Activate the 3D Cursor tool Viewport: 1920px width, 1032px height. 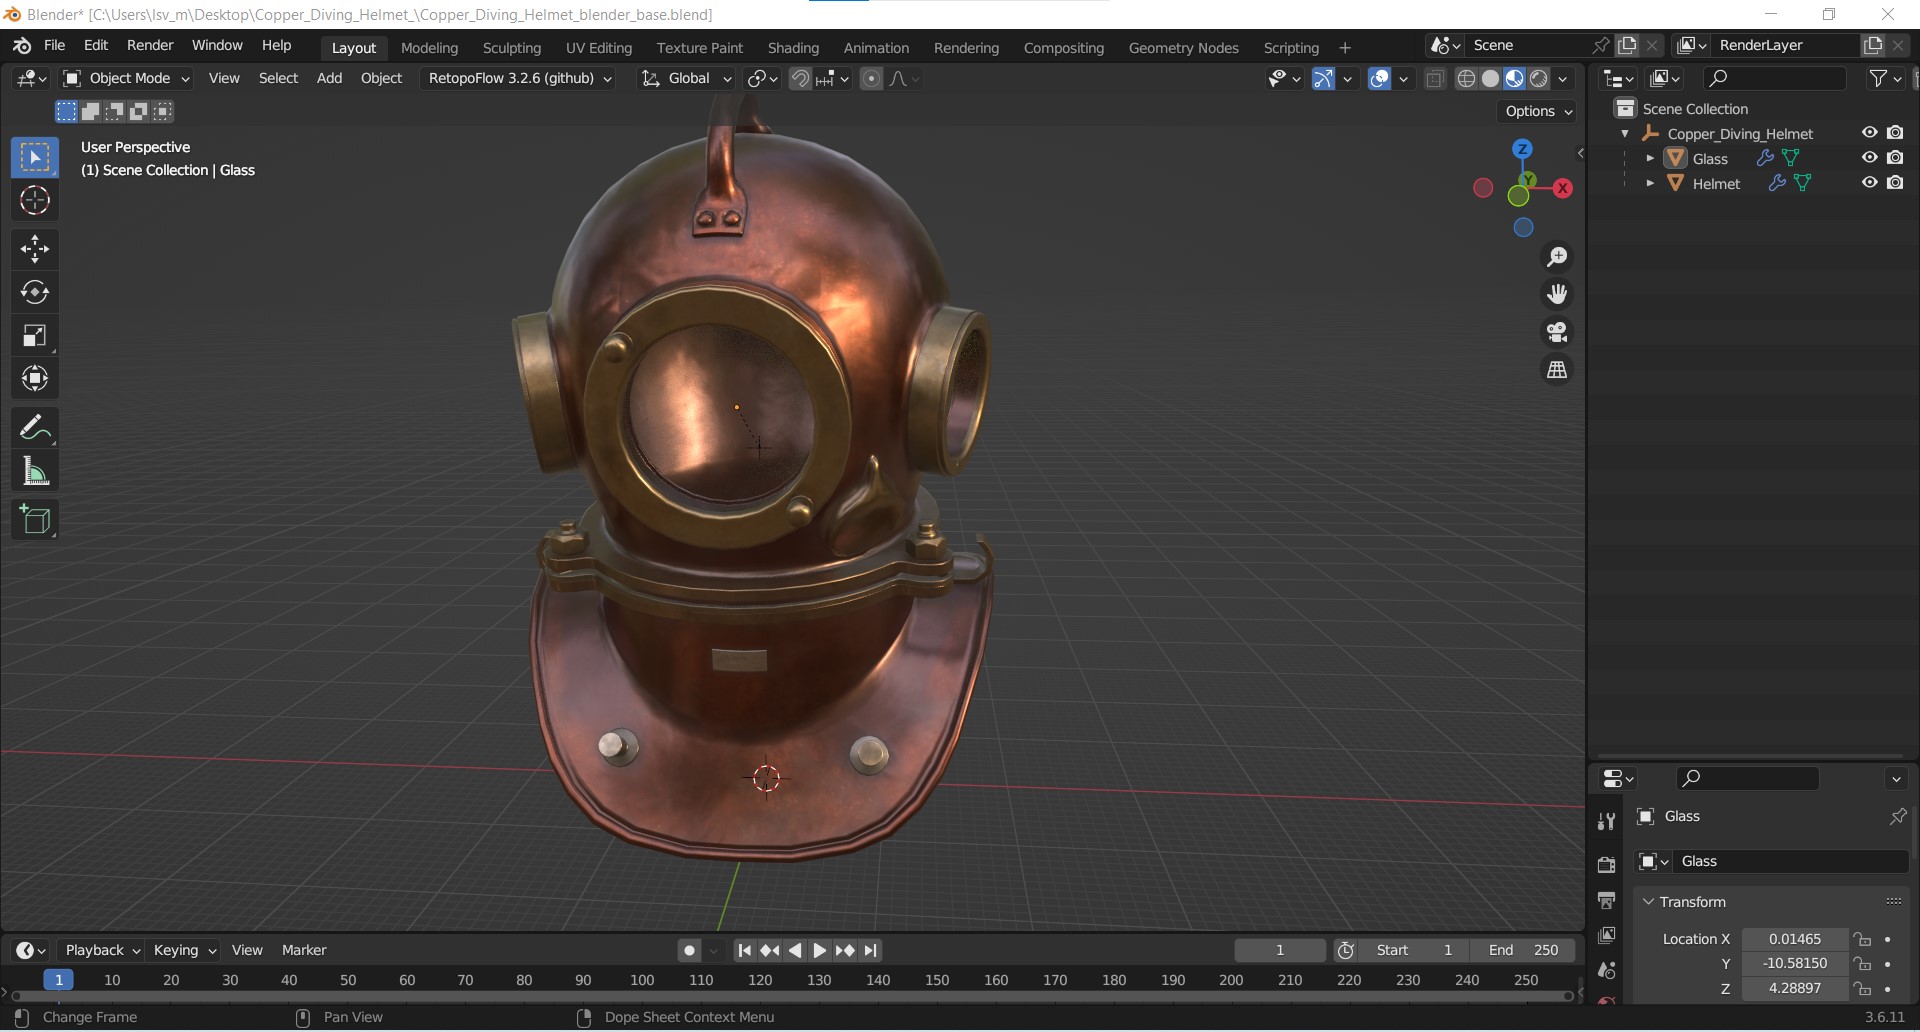tap(35, 201)
